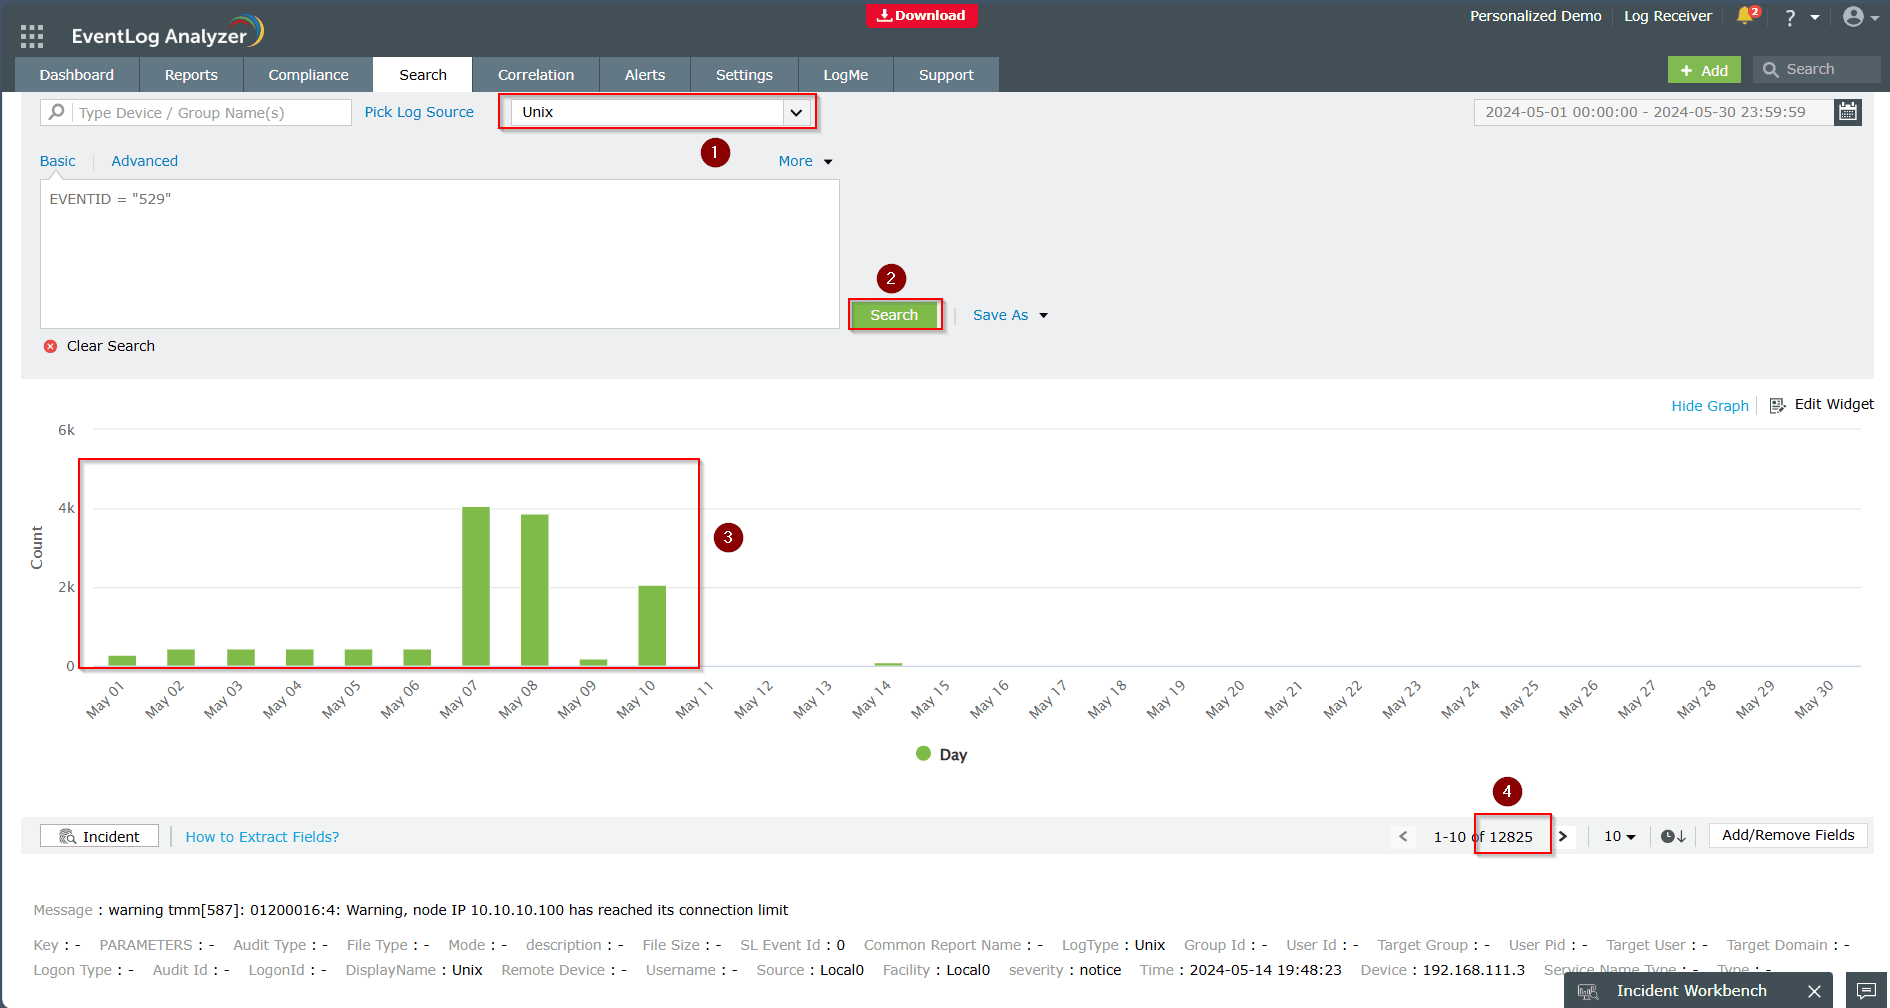
Task: Switch to Advanced search mode
Action: 144,161
